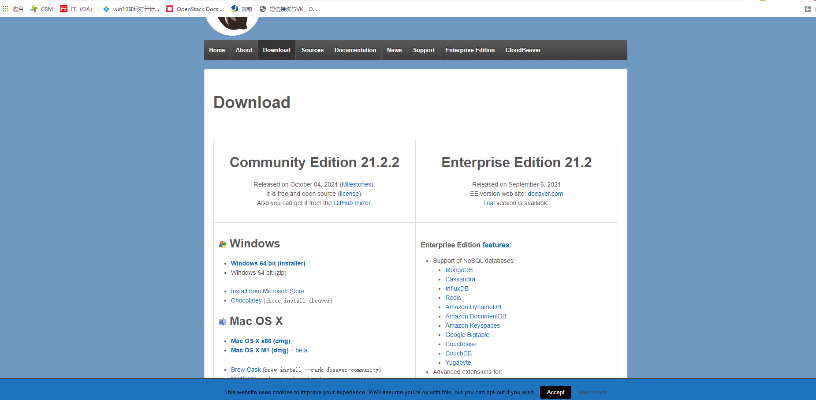Open the CRM bookmark

(41, 8)
